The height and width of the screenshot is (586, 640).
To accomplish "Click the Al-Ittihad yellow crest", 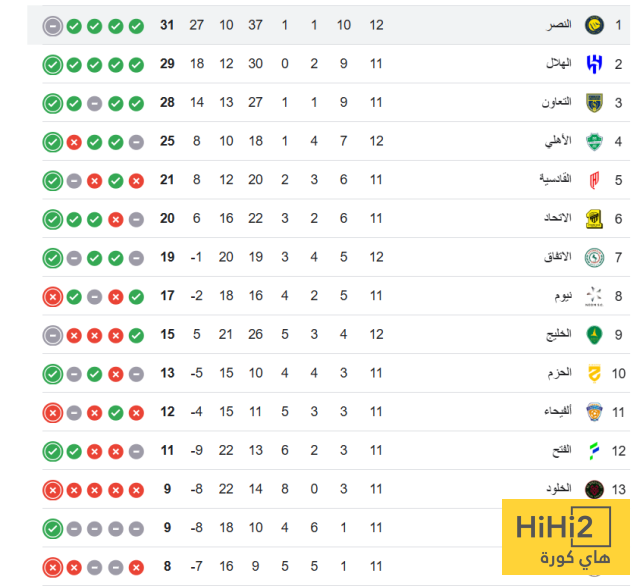I will [x=594, y=218].
